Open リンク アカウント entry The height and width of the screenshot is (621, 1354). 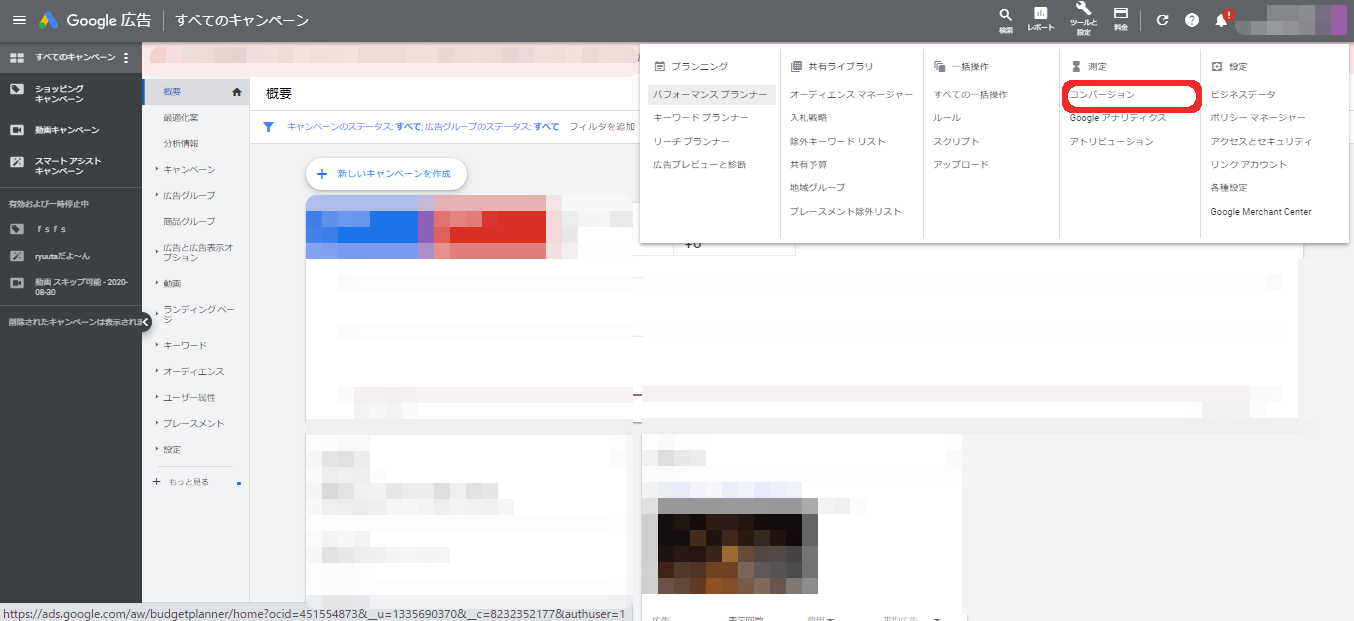[1249, 165]
